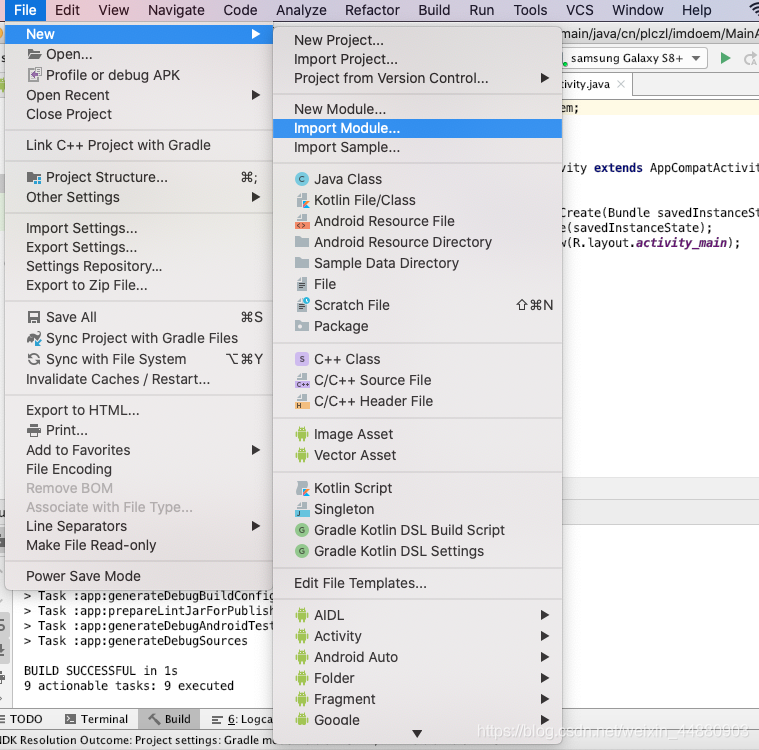Click the Sample Data Directory folder icon
The image size is (759, 750).
point(302,263)
